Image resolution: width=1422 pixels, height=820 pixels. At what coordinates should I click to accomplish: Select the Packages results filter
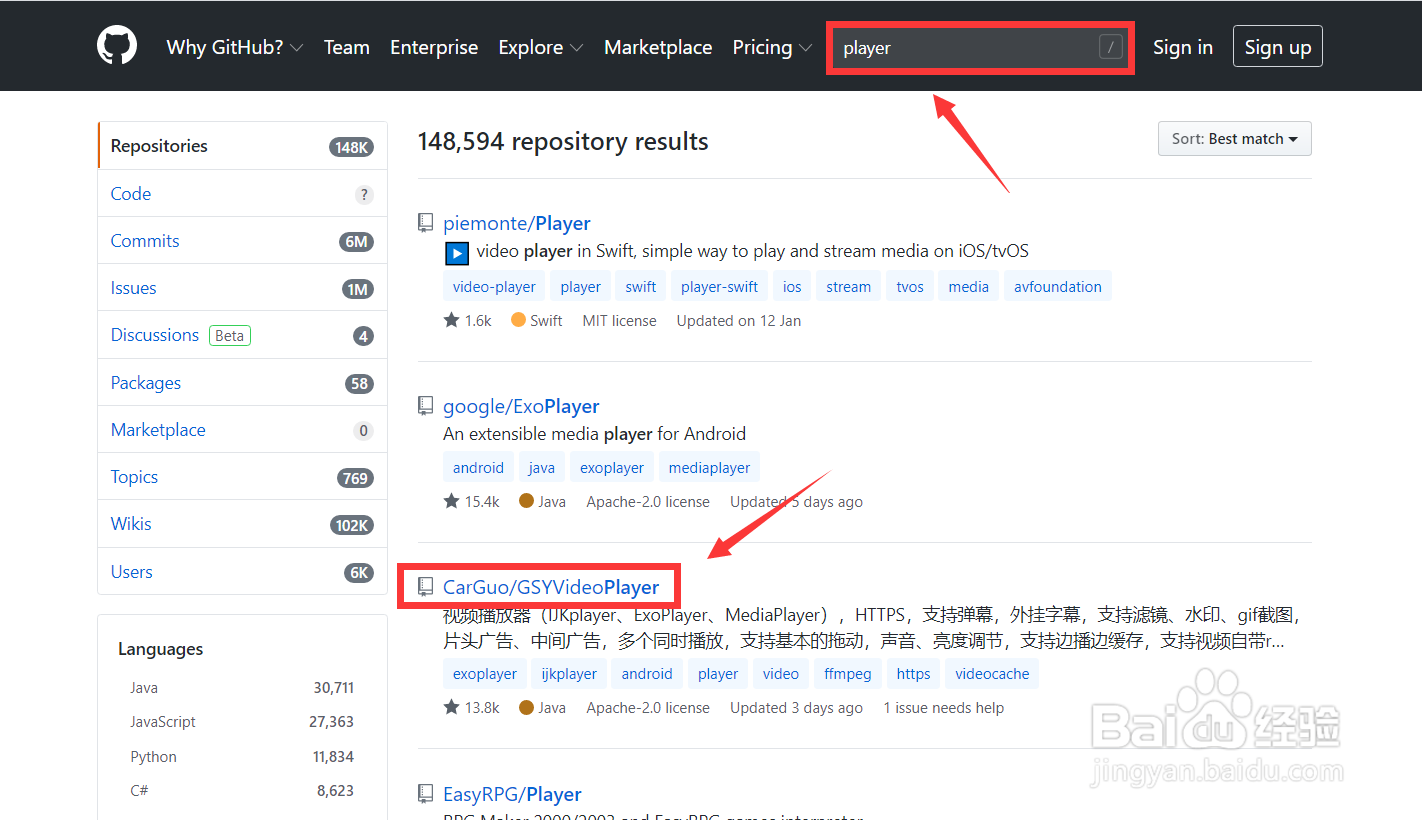(x=242, y=383)
